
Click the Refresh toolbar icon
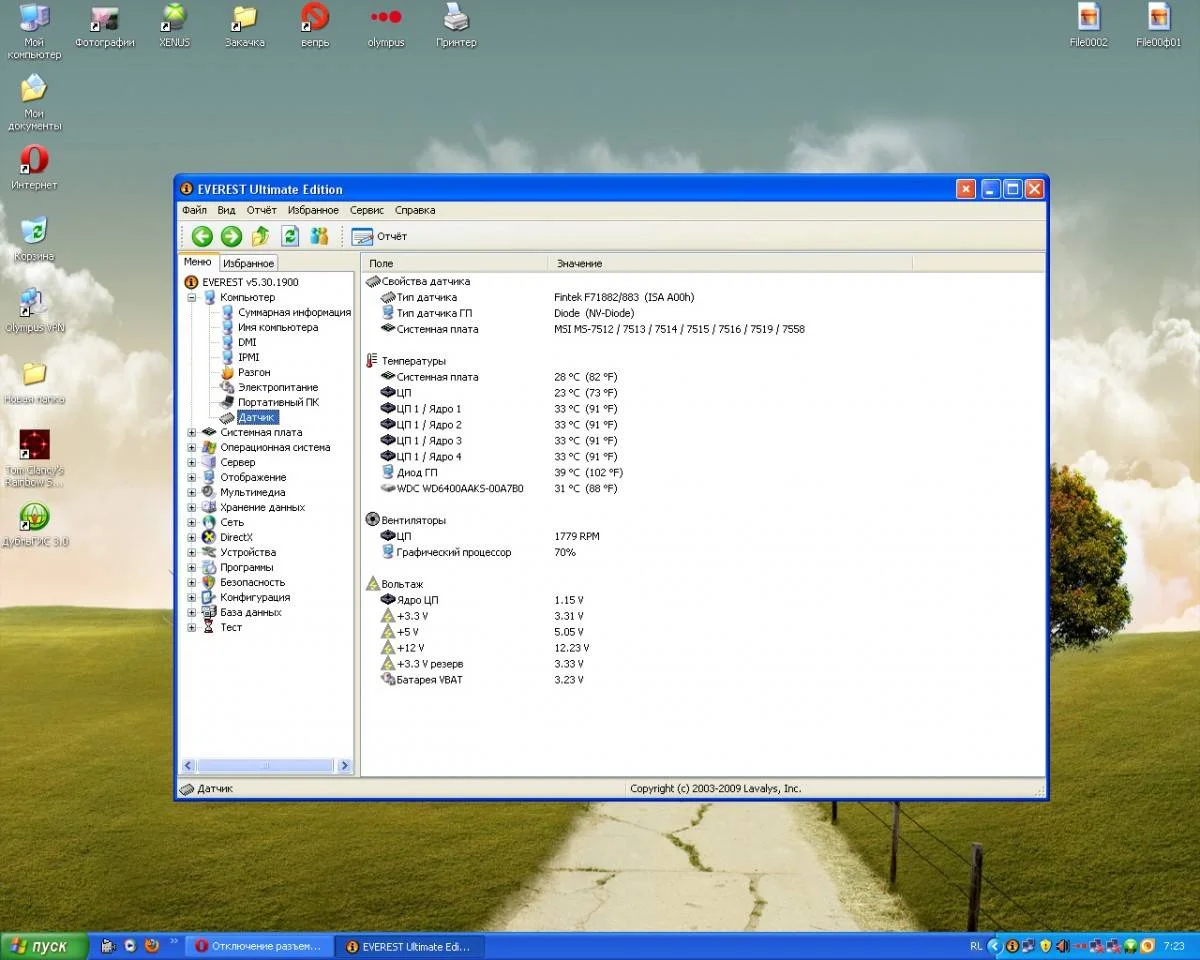click(x=290, y=236)
